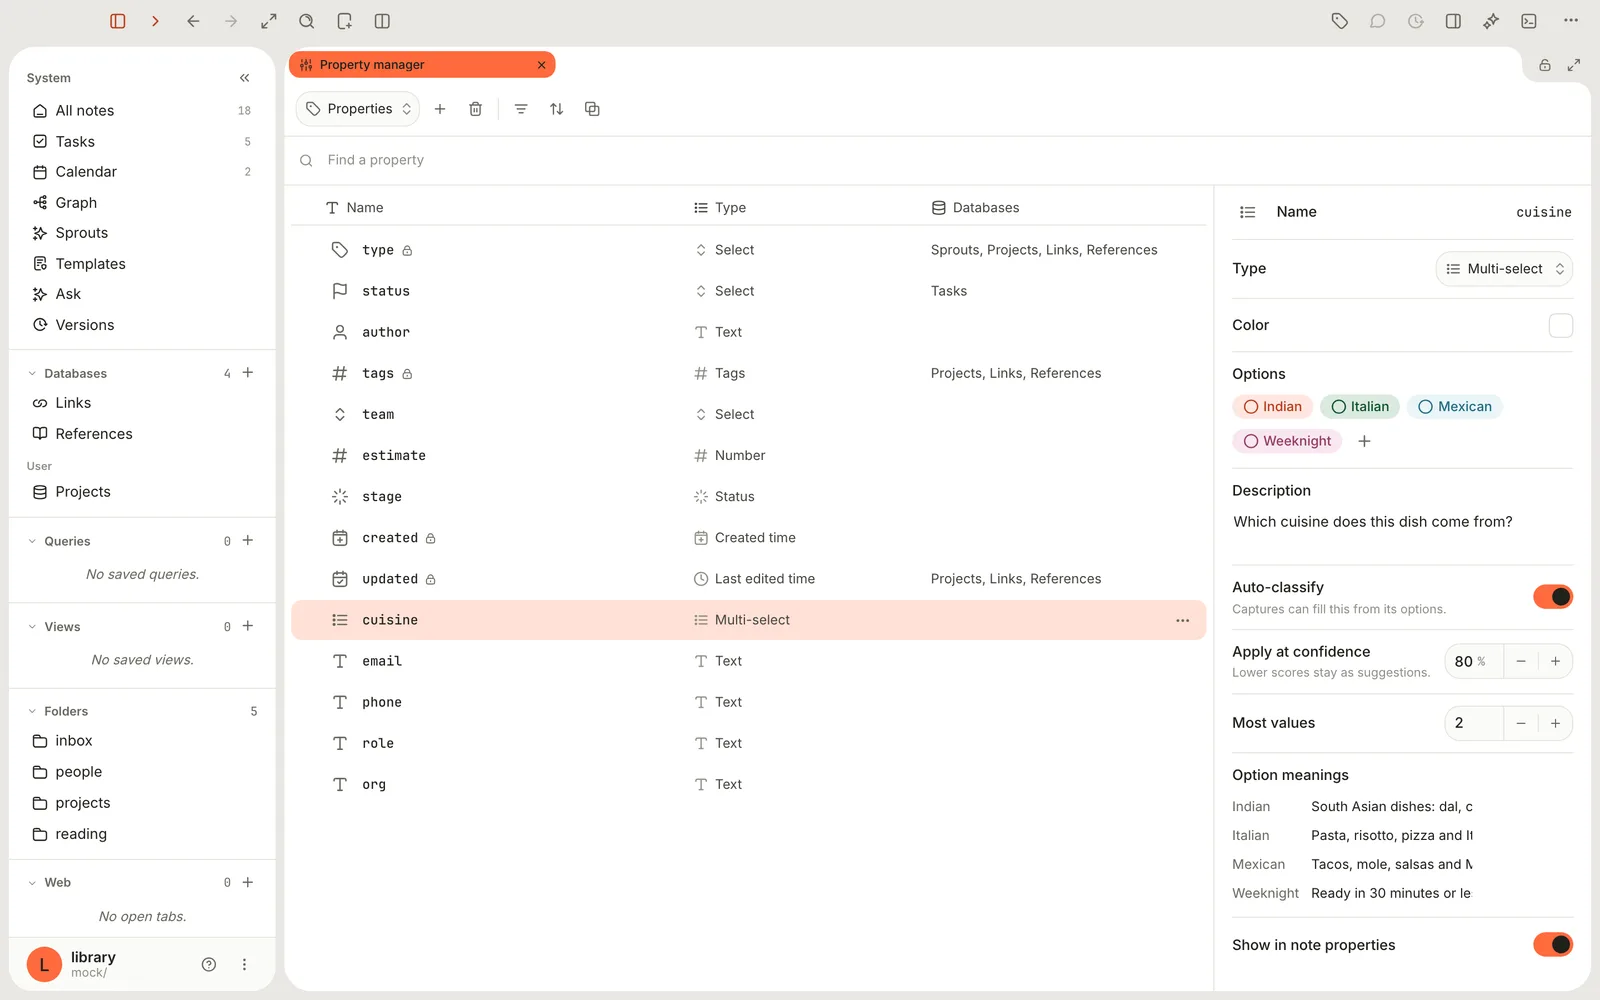The width and height of the screenshot is (1600, 1000).
Task: Click the plus icon beside Properties dropdown
Action: click(x=440, y=109)
